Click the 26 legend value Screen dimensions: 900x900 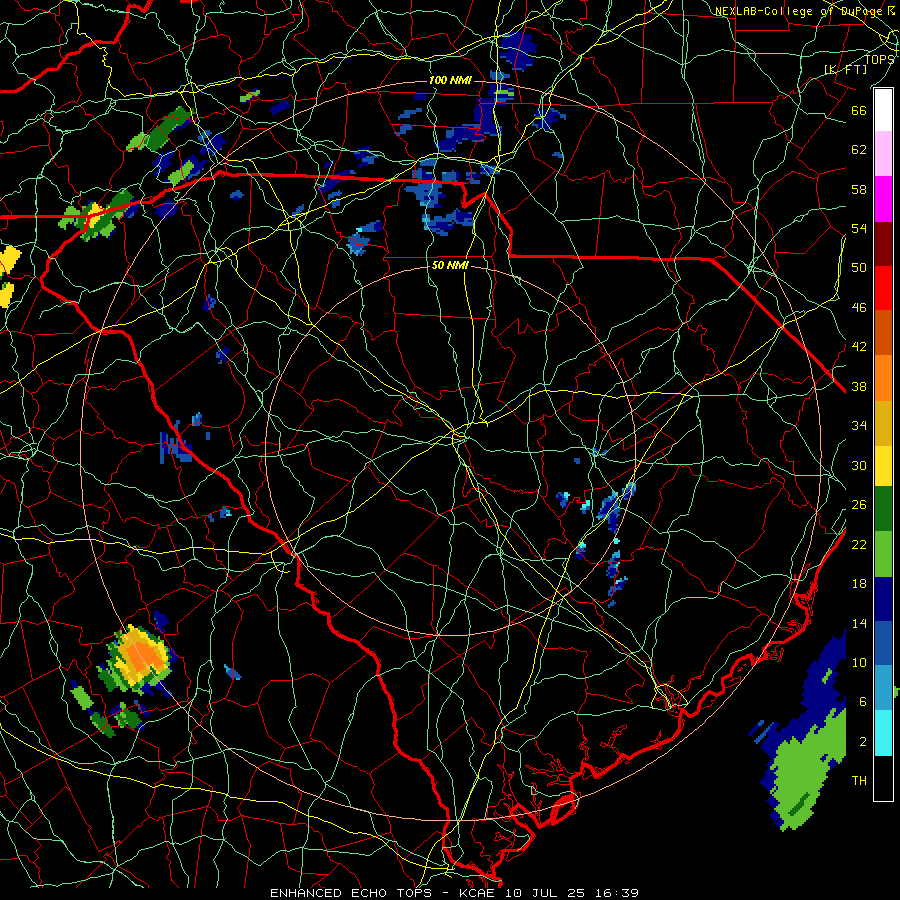(859, 505)
